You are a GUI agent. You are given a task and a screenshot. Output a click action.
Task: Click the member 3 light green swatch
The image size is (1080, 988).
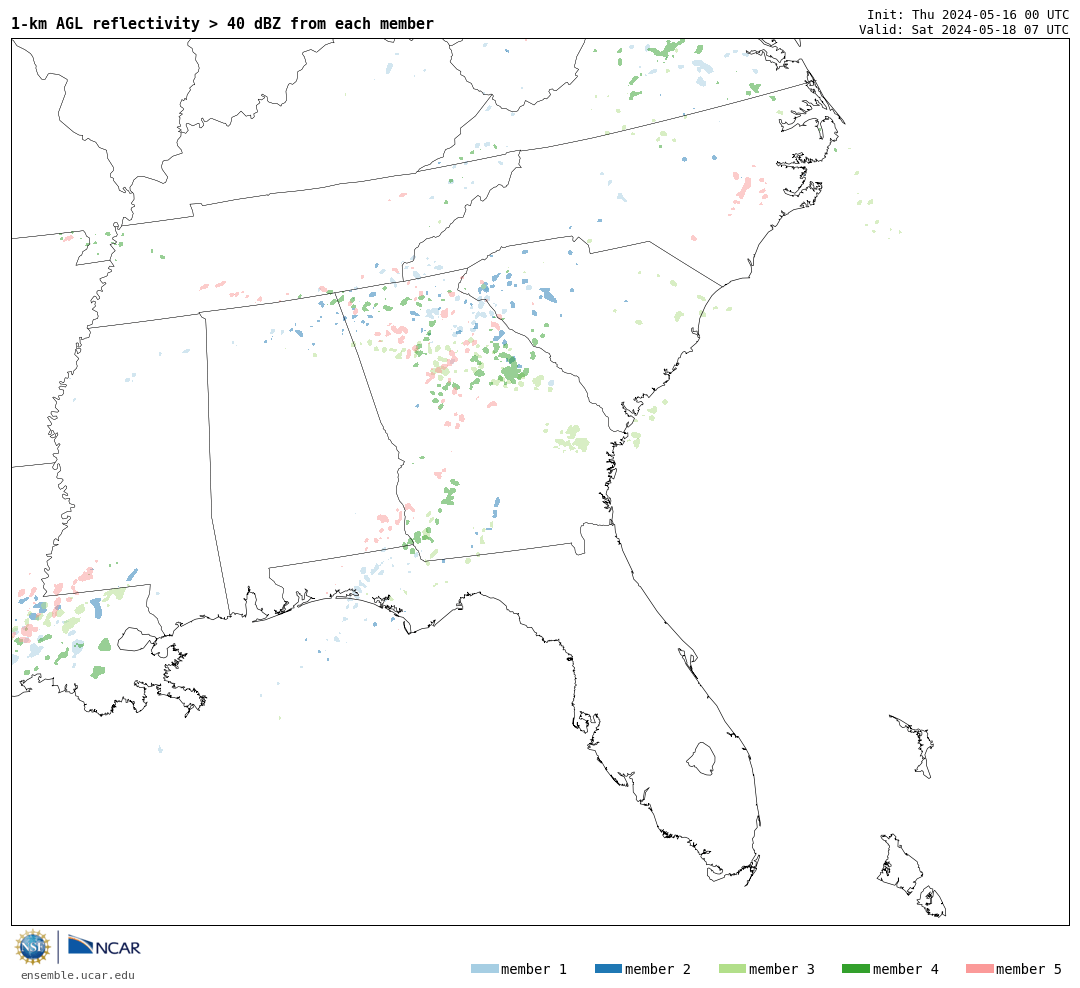click(x=732, y=969)
